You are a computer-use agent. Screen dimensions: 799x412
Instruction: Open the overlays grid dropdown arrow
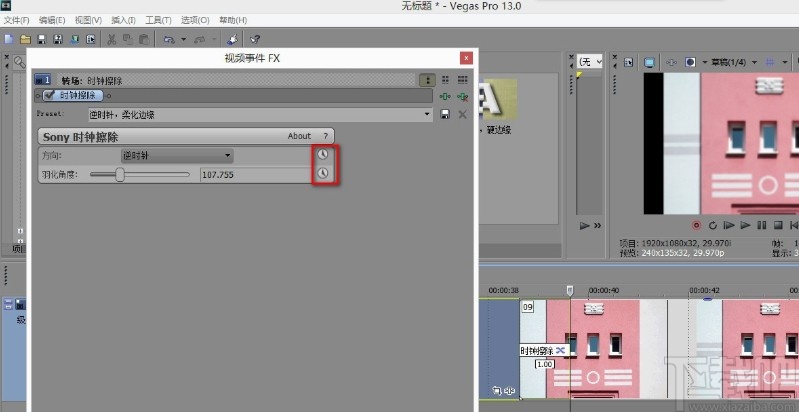coord(784,62)
